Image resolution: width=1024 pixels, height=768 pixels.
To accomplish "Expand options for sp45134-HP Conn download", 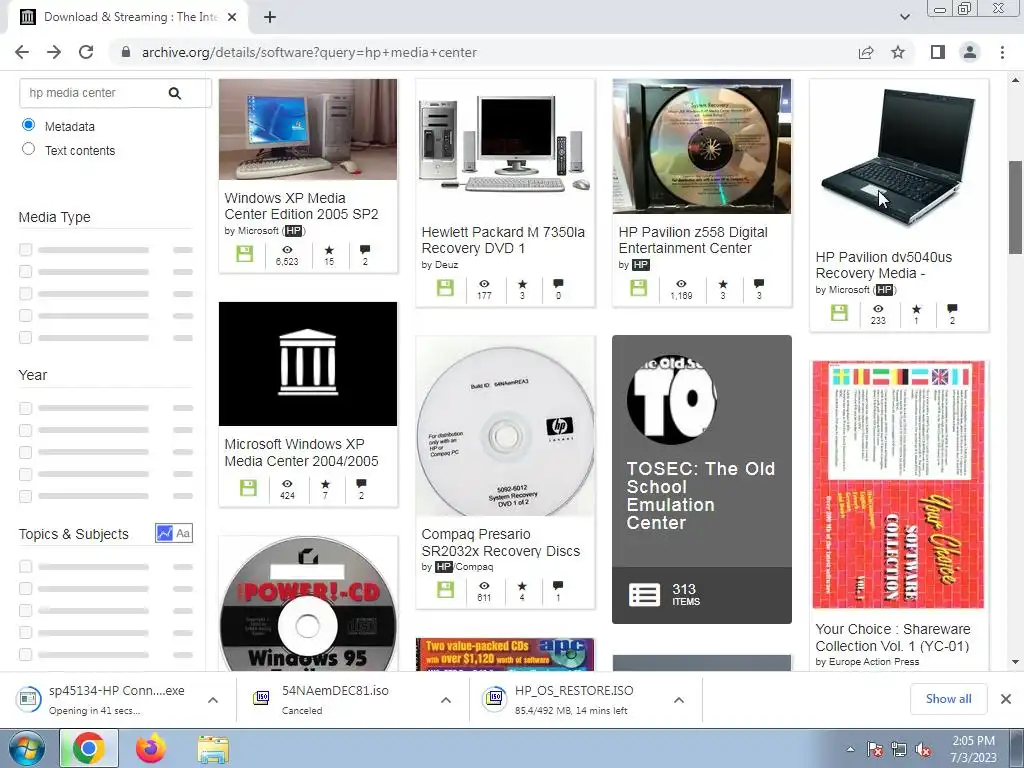I will tap(213, 699).
